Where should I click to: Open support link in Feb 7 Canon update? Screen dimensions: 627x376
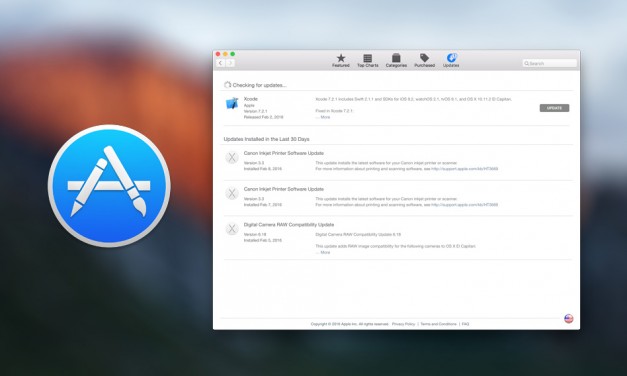pyautogui.click(x=465, y=204)
